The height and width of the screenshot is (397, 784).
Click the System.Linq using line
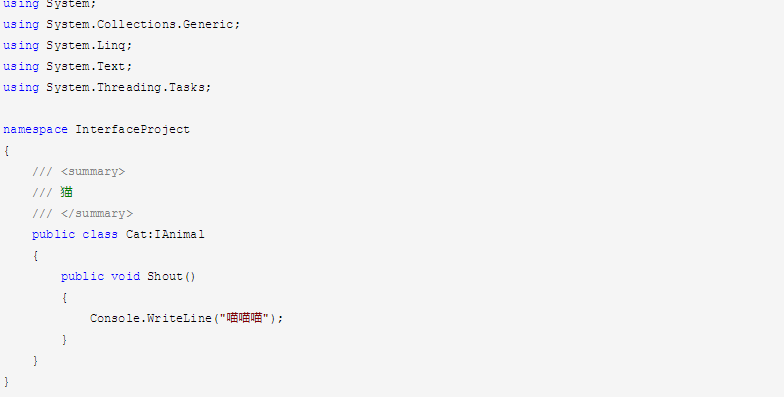[68, 46]
